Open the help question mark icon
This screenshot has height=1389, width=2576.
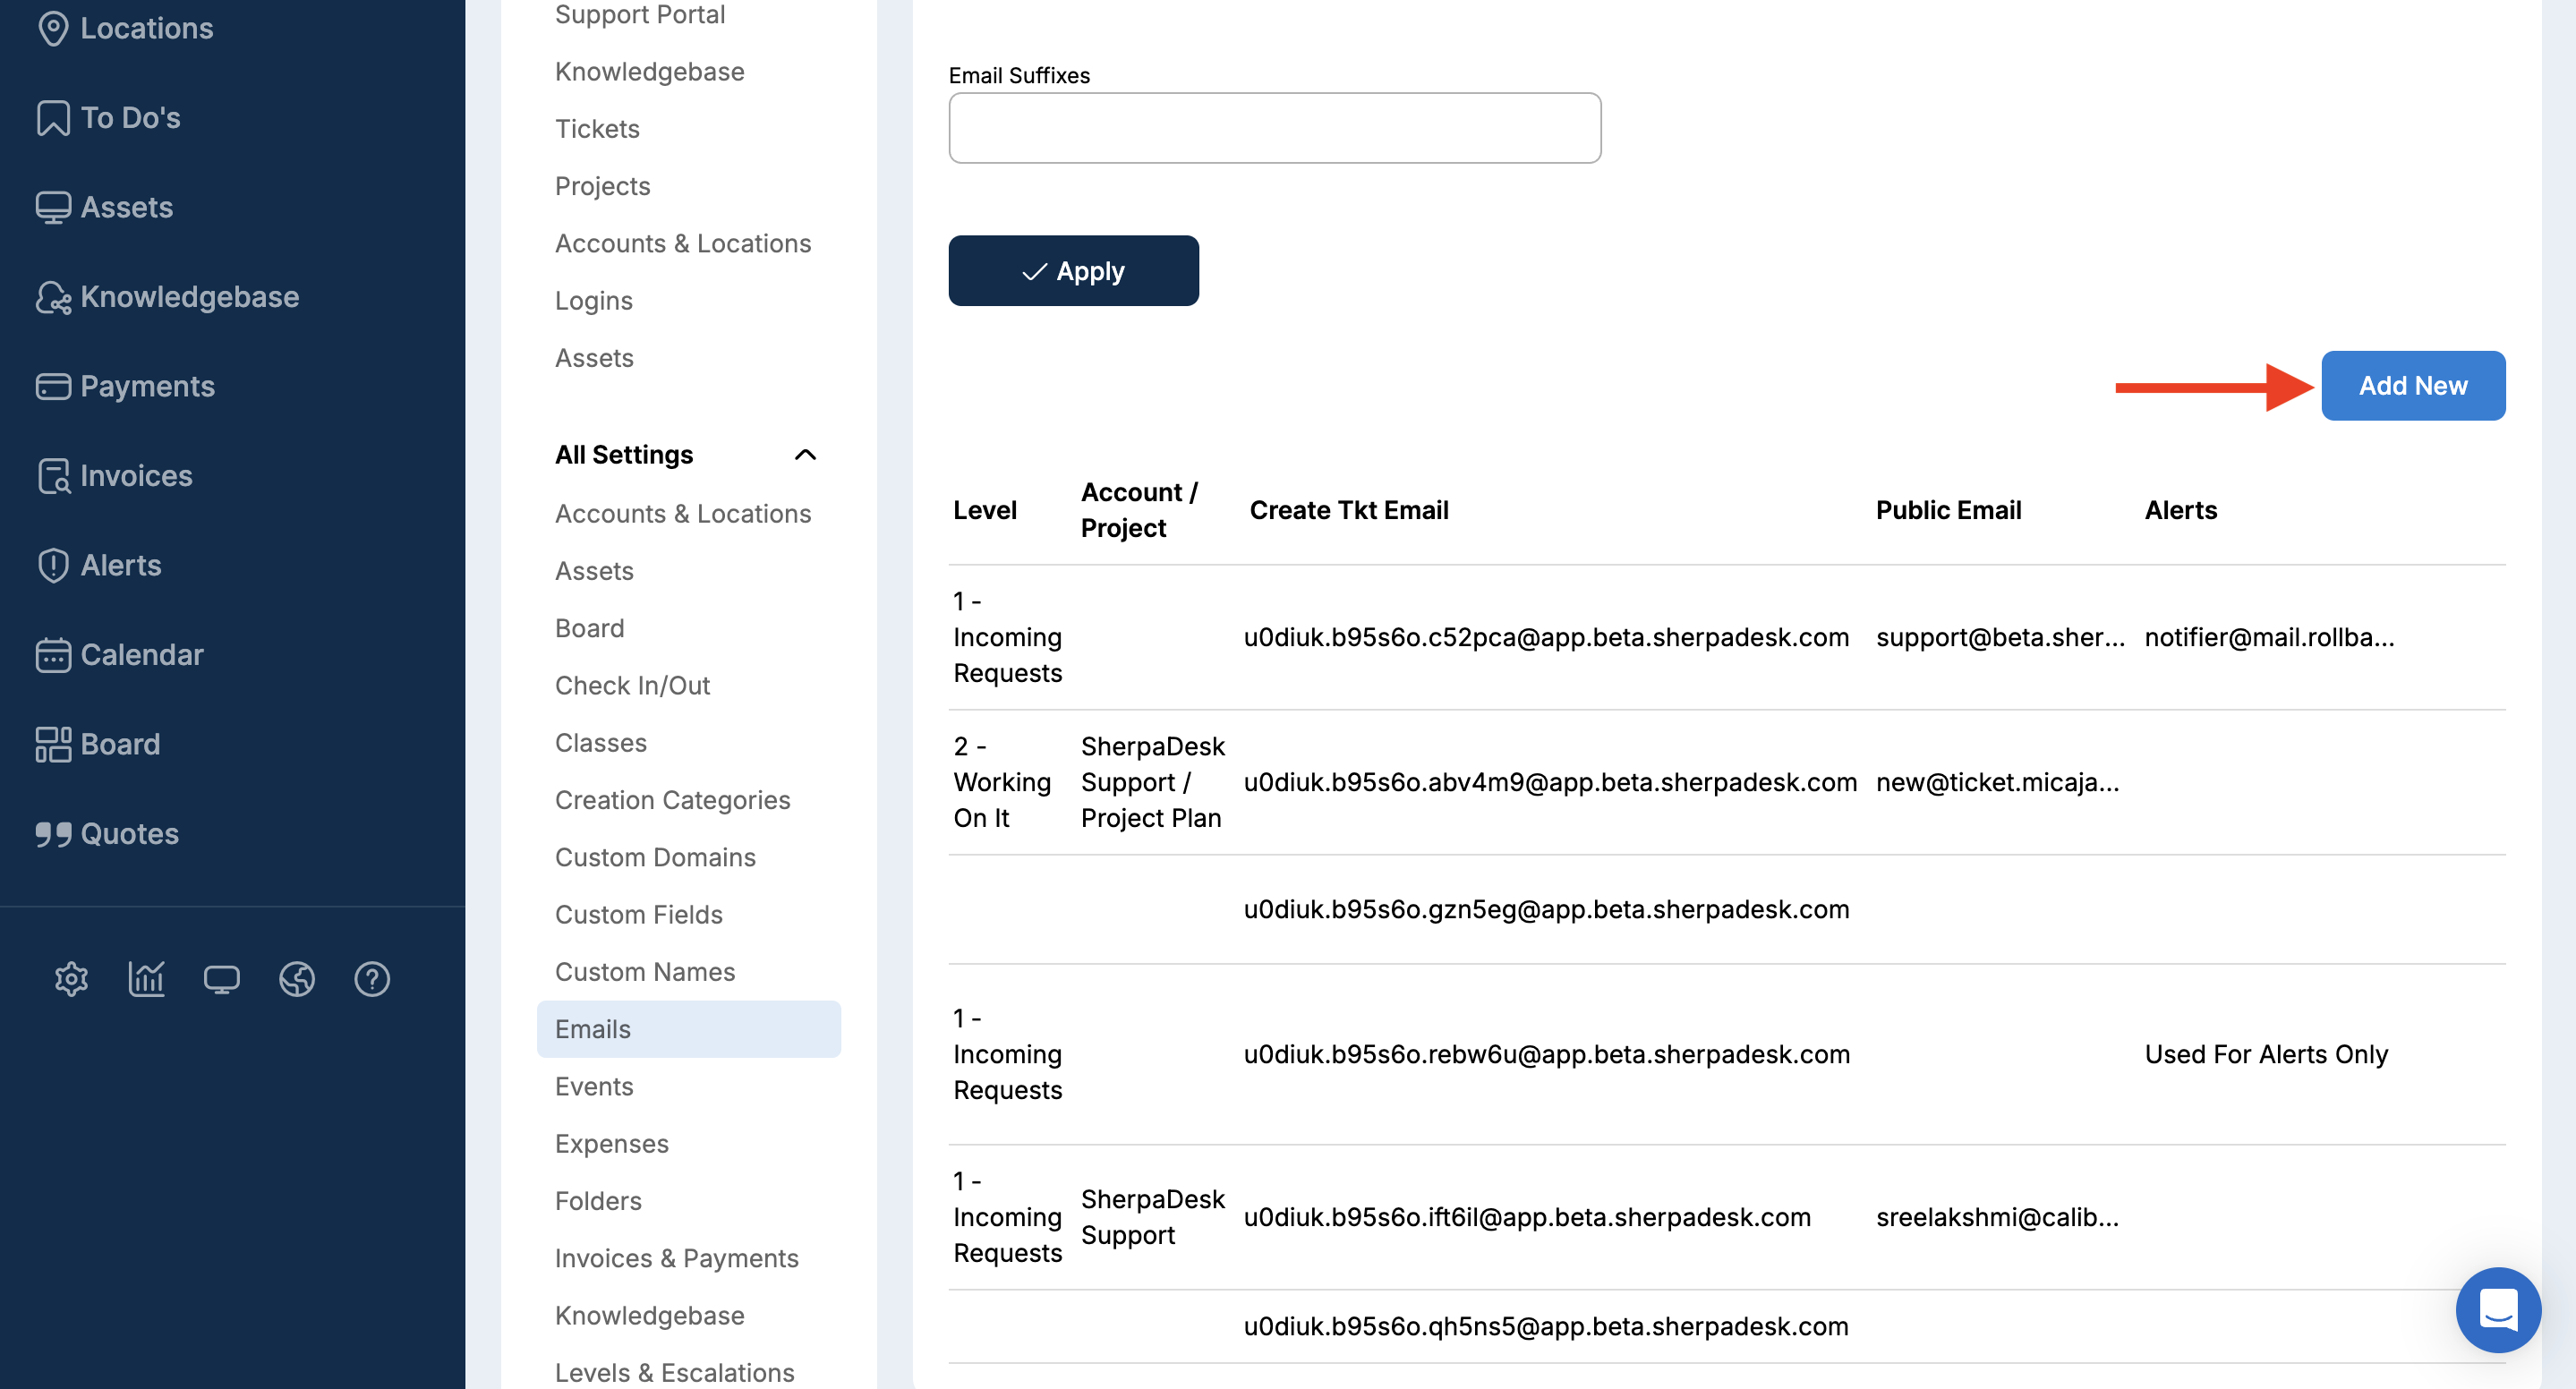372,978
